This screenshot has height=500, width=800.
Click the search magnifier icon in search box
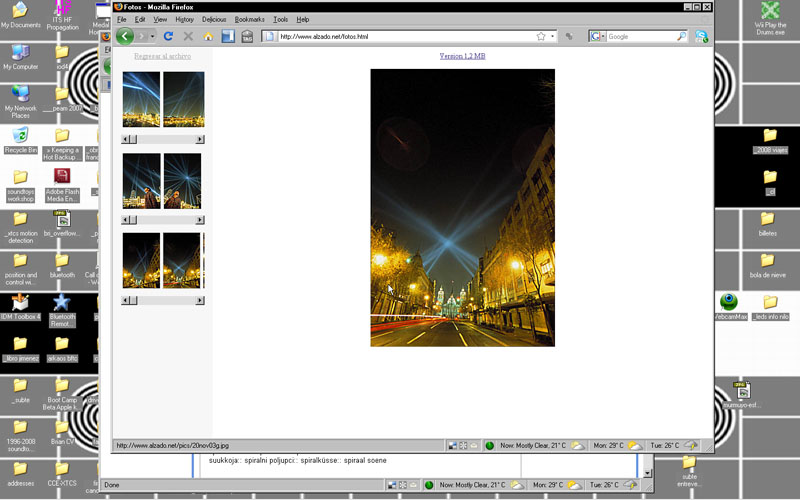682,37
